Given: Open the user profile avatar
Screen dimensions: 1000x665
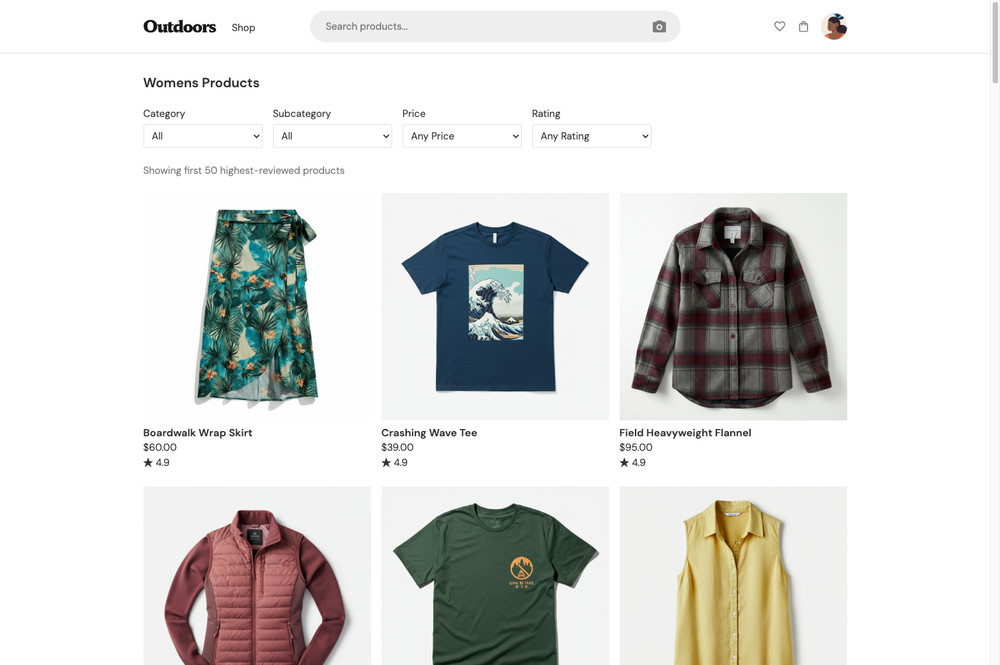Looking at the screenshot, I should [834, 27].
